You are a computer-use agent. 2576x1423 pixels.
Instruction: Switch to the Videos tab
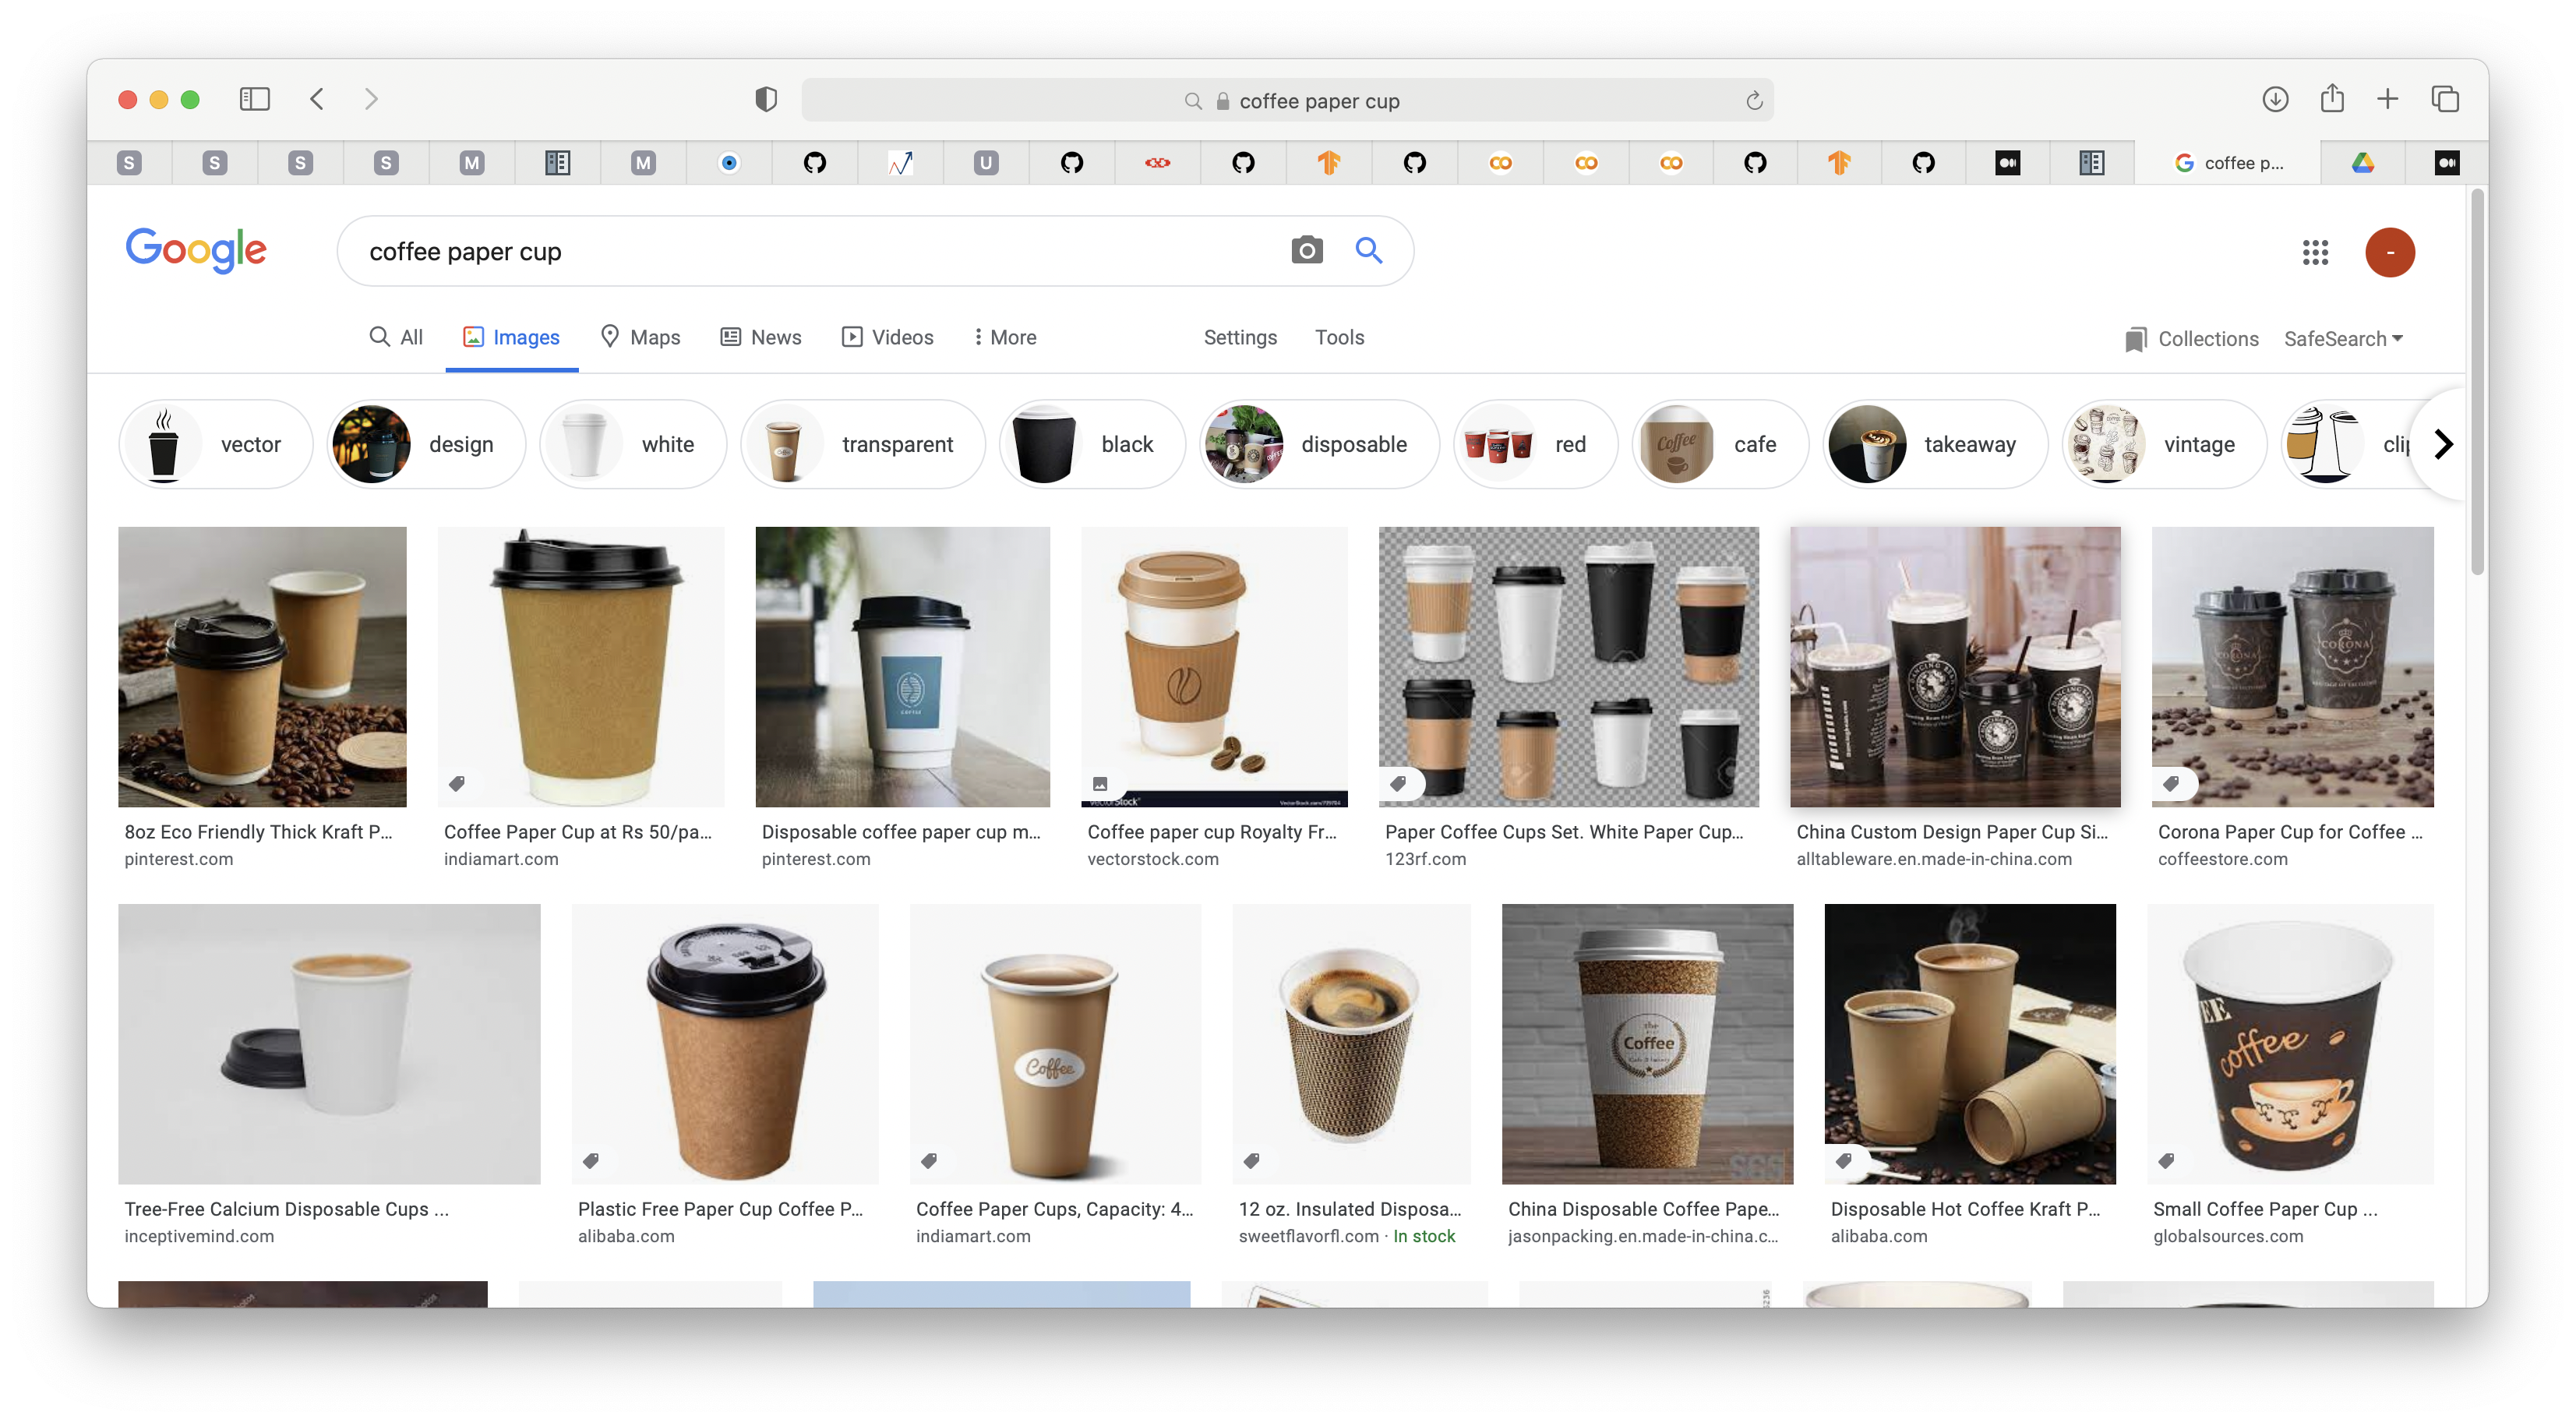tap(888, 337)
